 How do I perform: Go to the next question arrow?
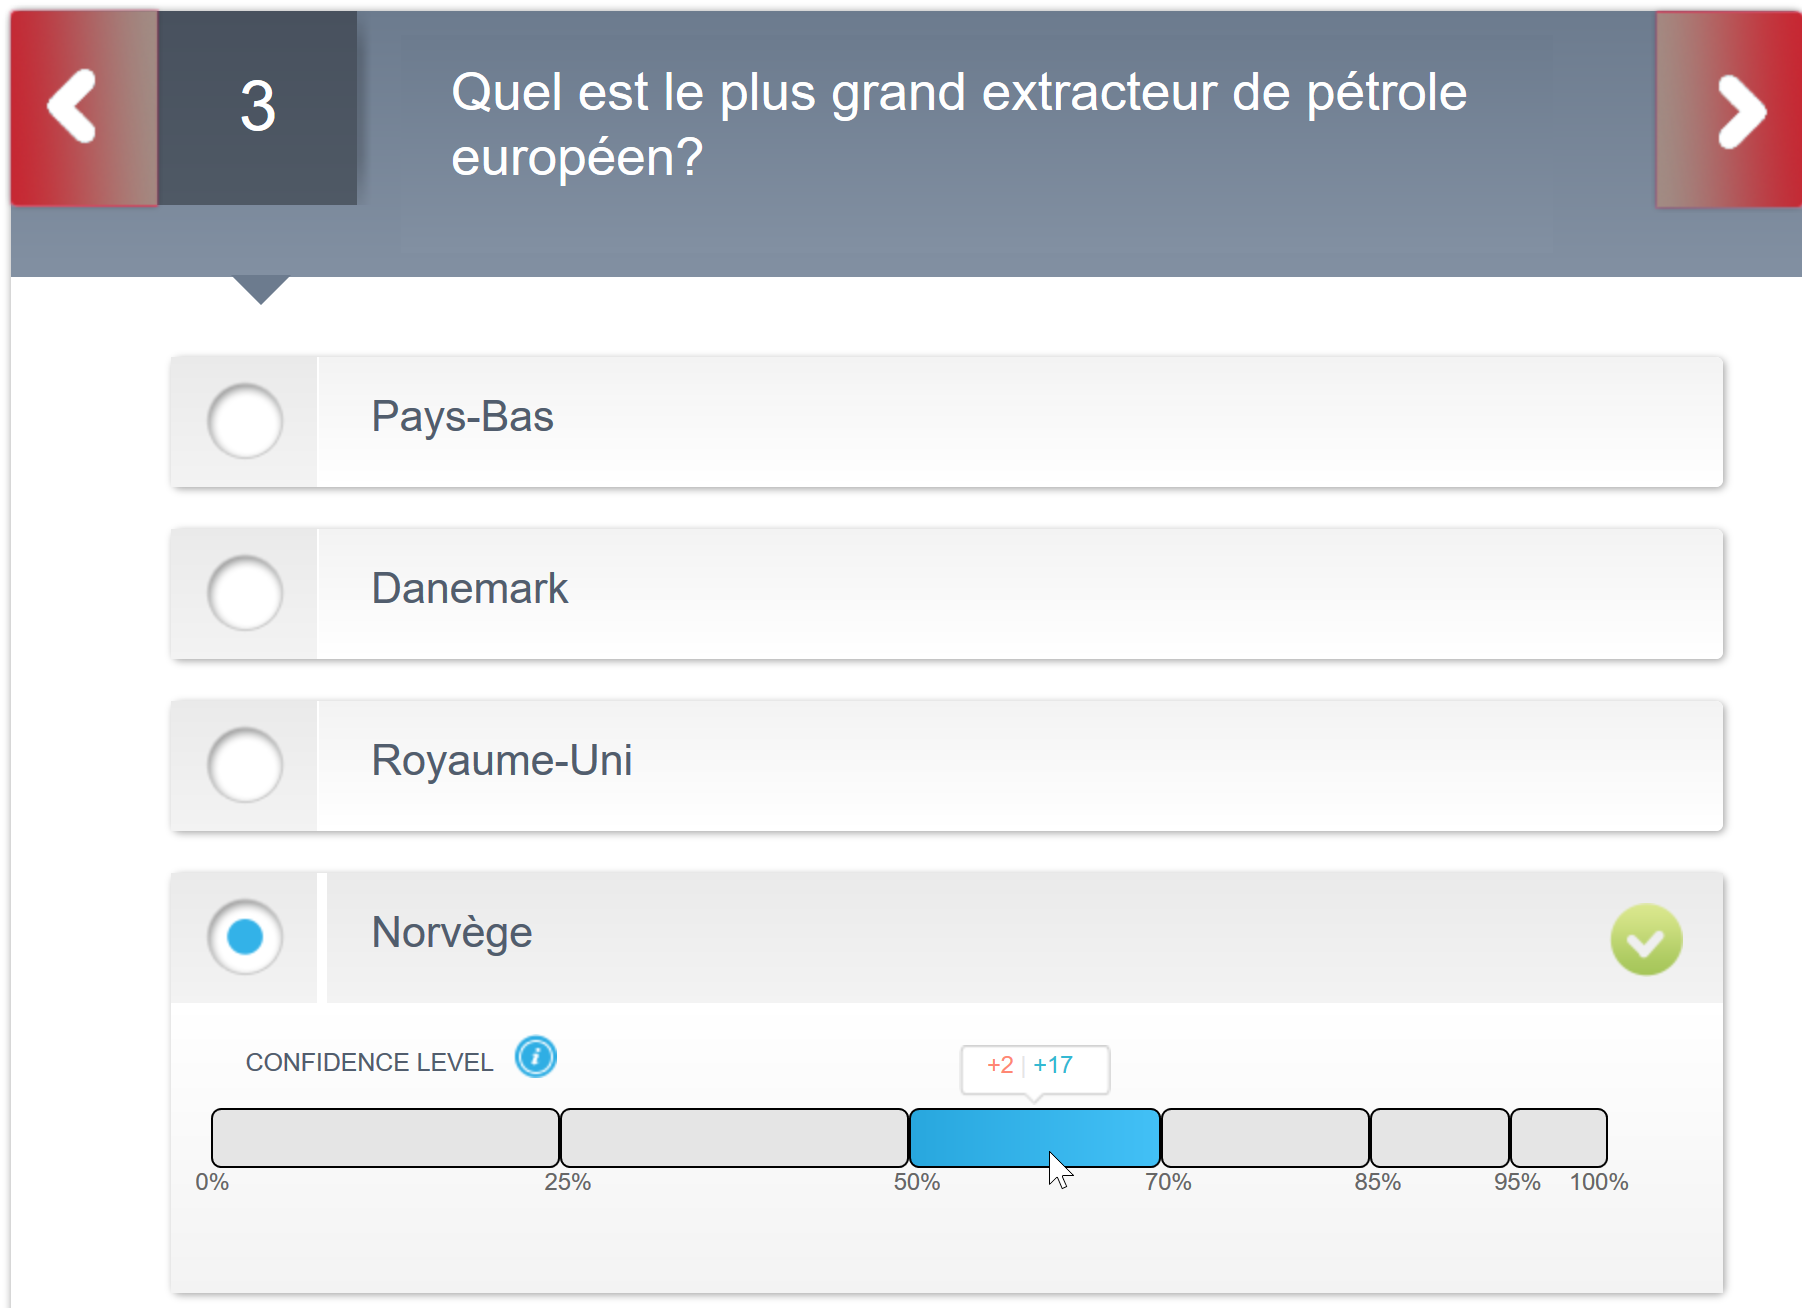click(x=1728, y=109)
